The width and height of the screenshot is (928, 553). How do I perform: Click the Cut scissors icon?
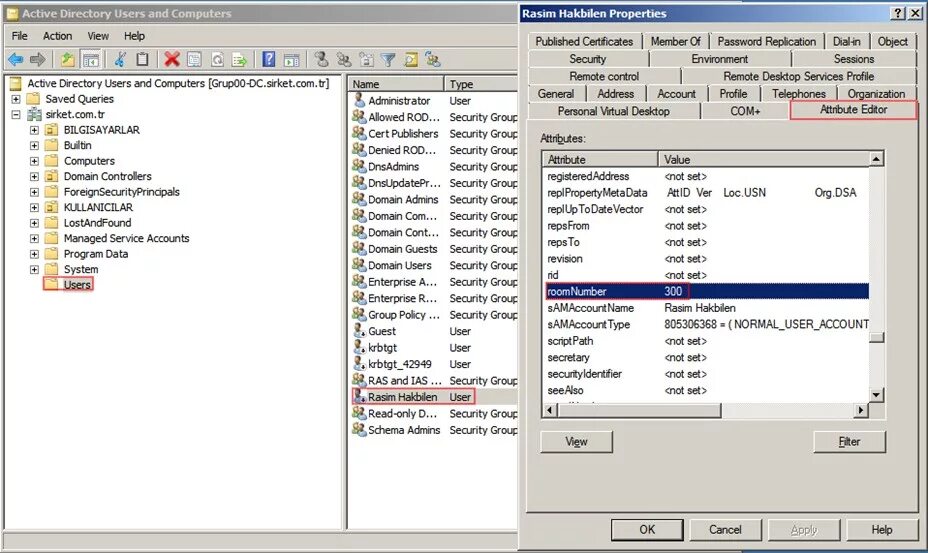pos(120,59)
